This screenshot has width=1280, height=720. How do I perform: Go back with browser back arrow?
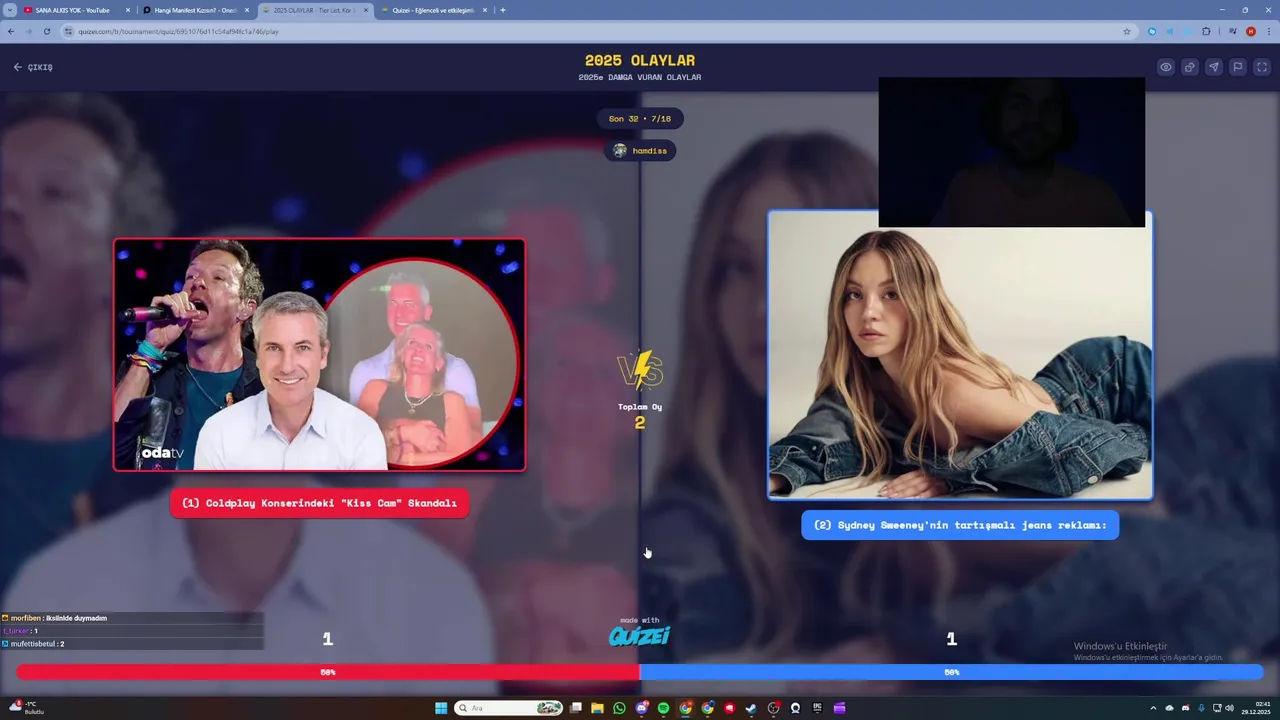pyautogui.click(x=11, y=31)
